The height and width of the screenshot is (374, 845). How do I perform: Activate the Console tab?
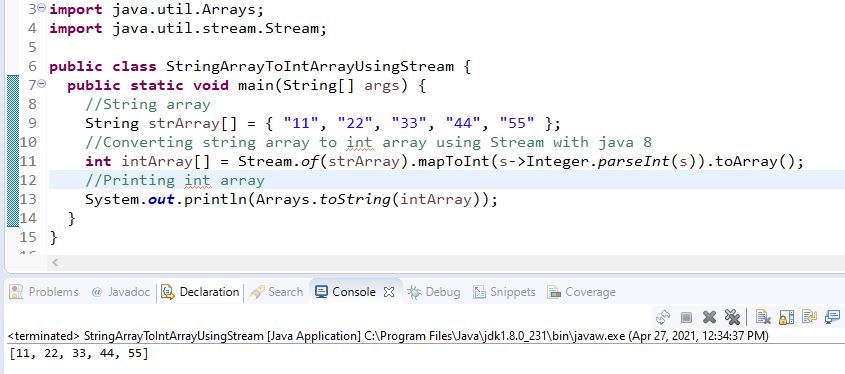pyautogui.click(x=345, y=292)
